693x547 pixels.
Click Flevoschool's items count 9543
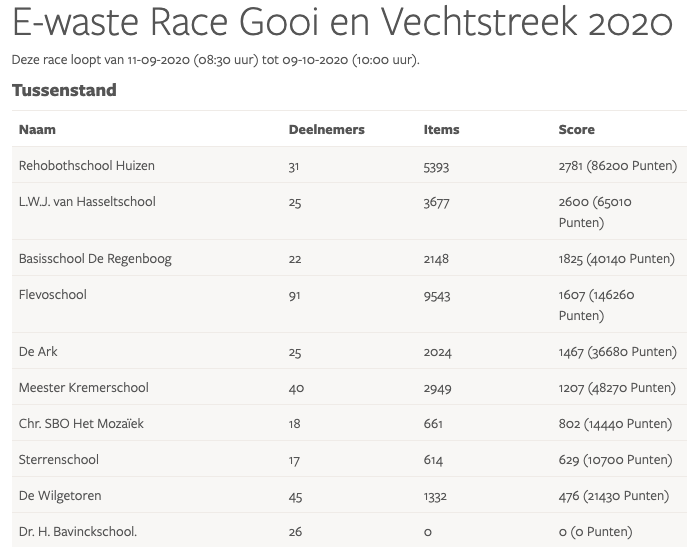(x=438, y=295)
